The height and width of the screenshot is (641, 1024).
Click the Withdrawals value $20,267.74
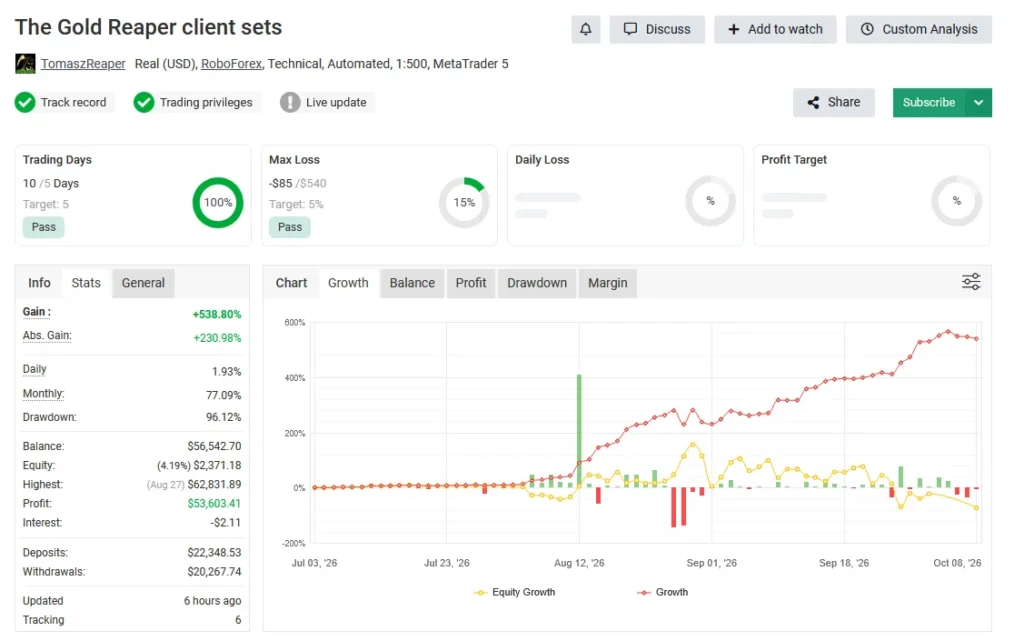point(214,572)
